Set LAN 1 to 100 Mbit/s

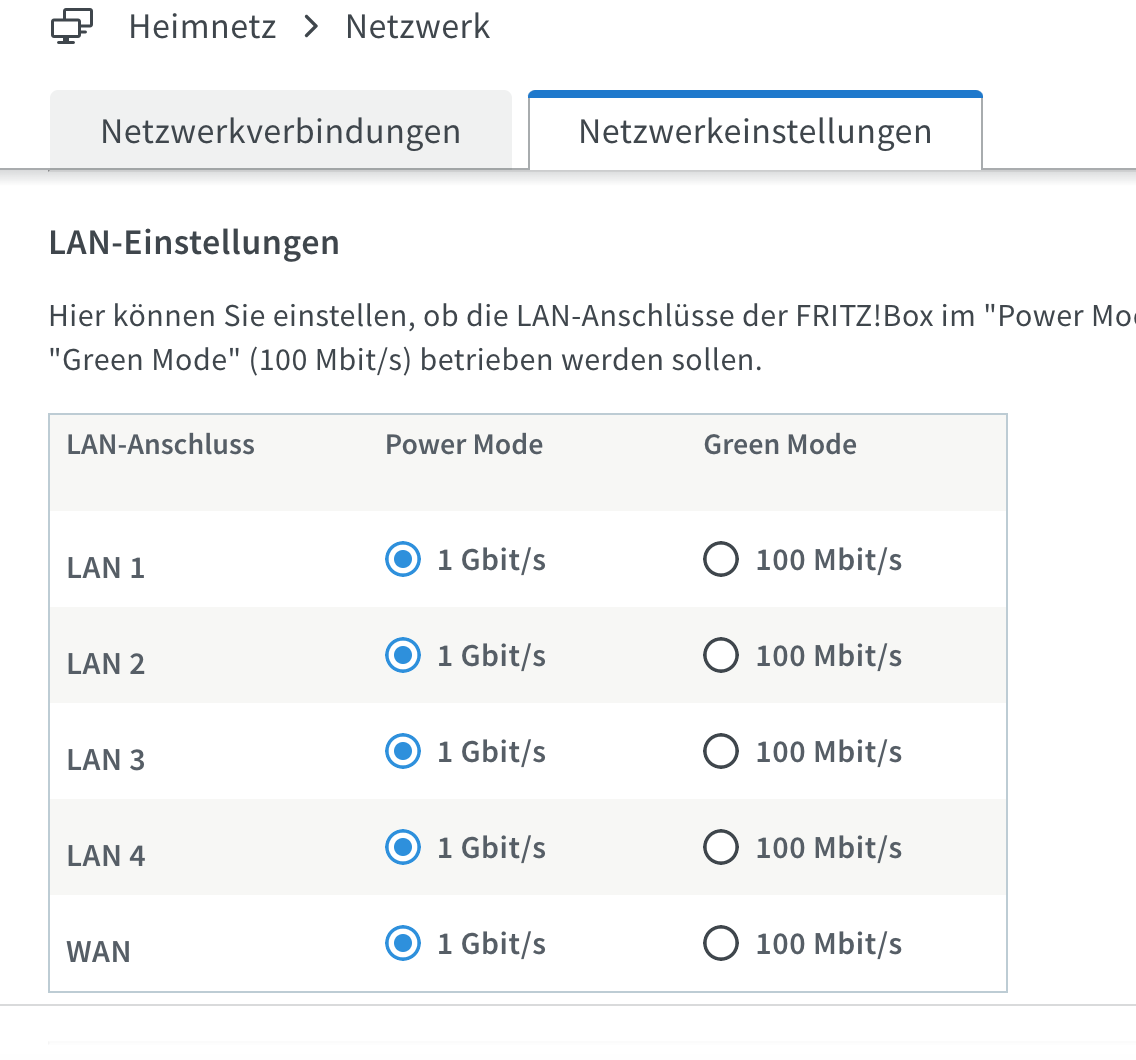pos(721,560)
